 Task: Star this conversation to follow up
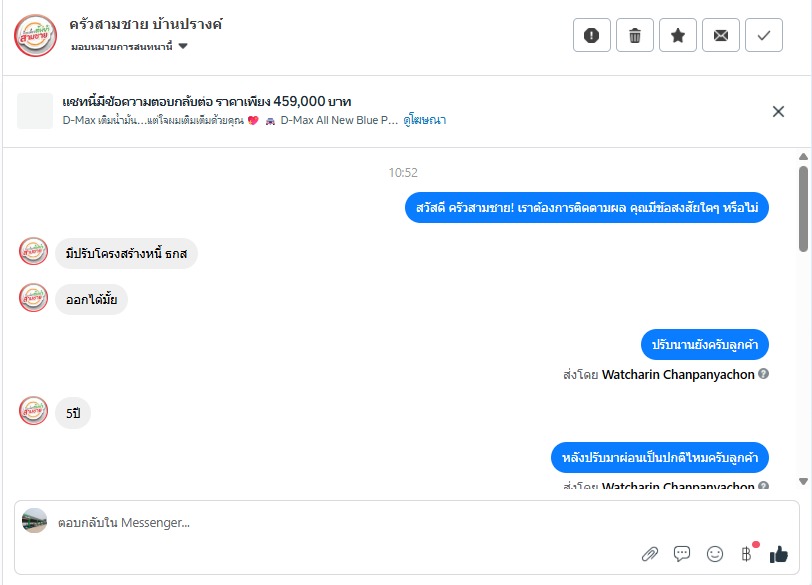677,35
